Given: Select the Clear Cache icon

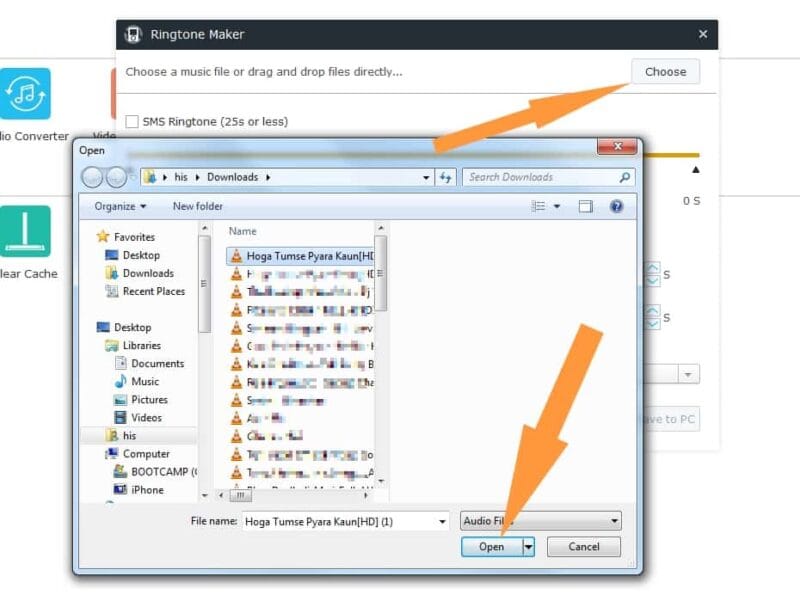Looking at the screenshot, I should pyautogui.click(x=25, y=231).
